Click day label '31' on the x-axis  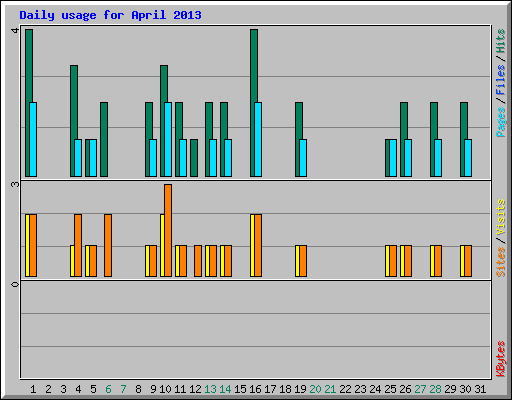coord(480,389)
